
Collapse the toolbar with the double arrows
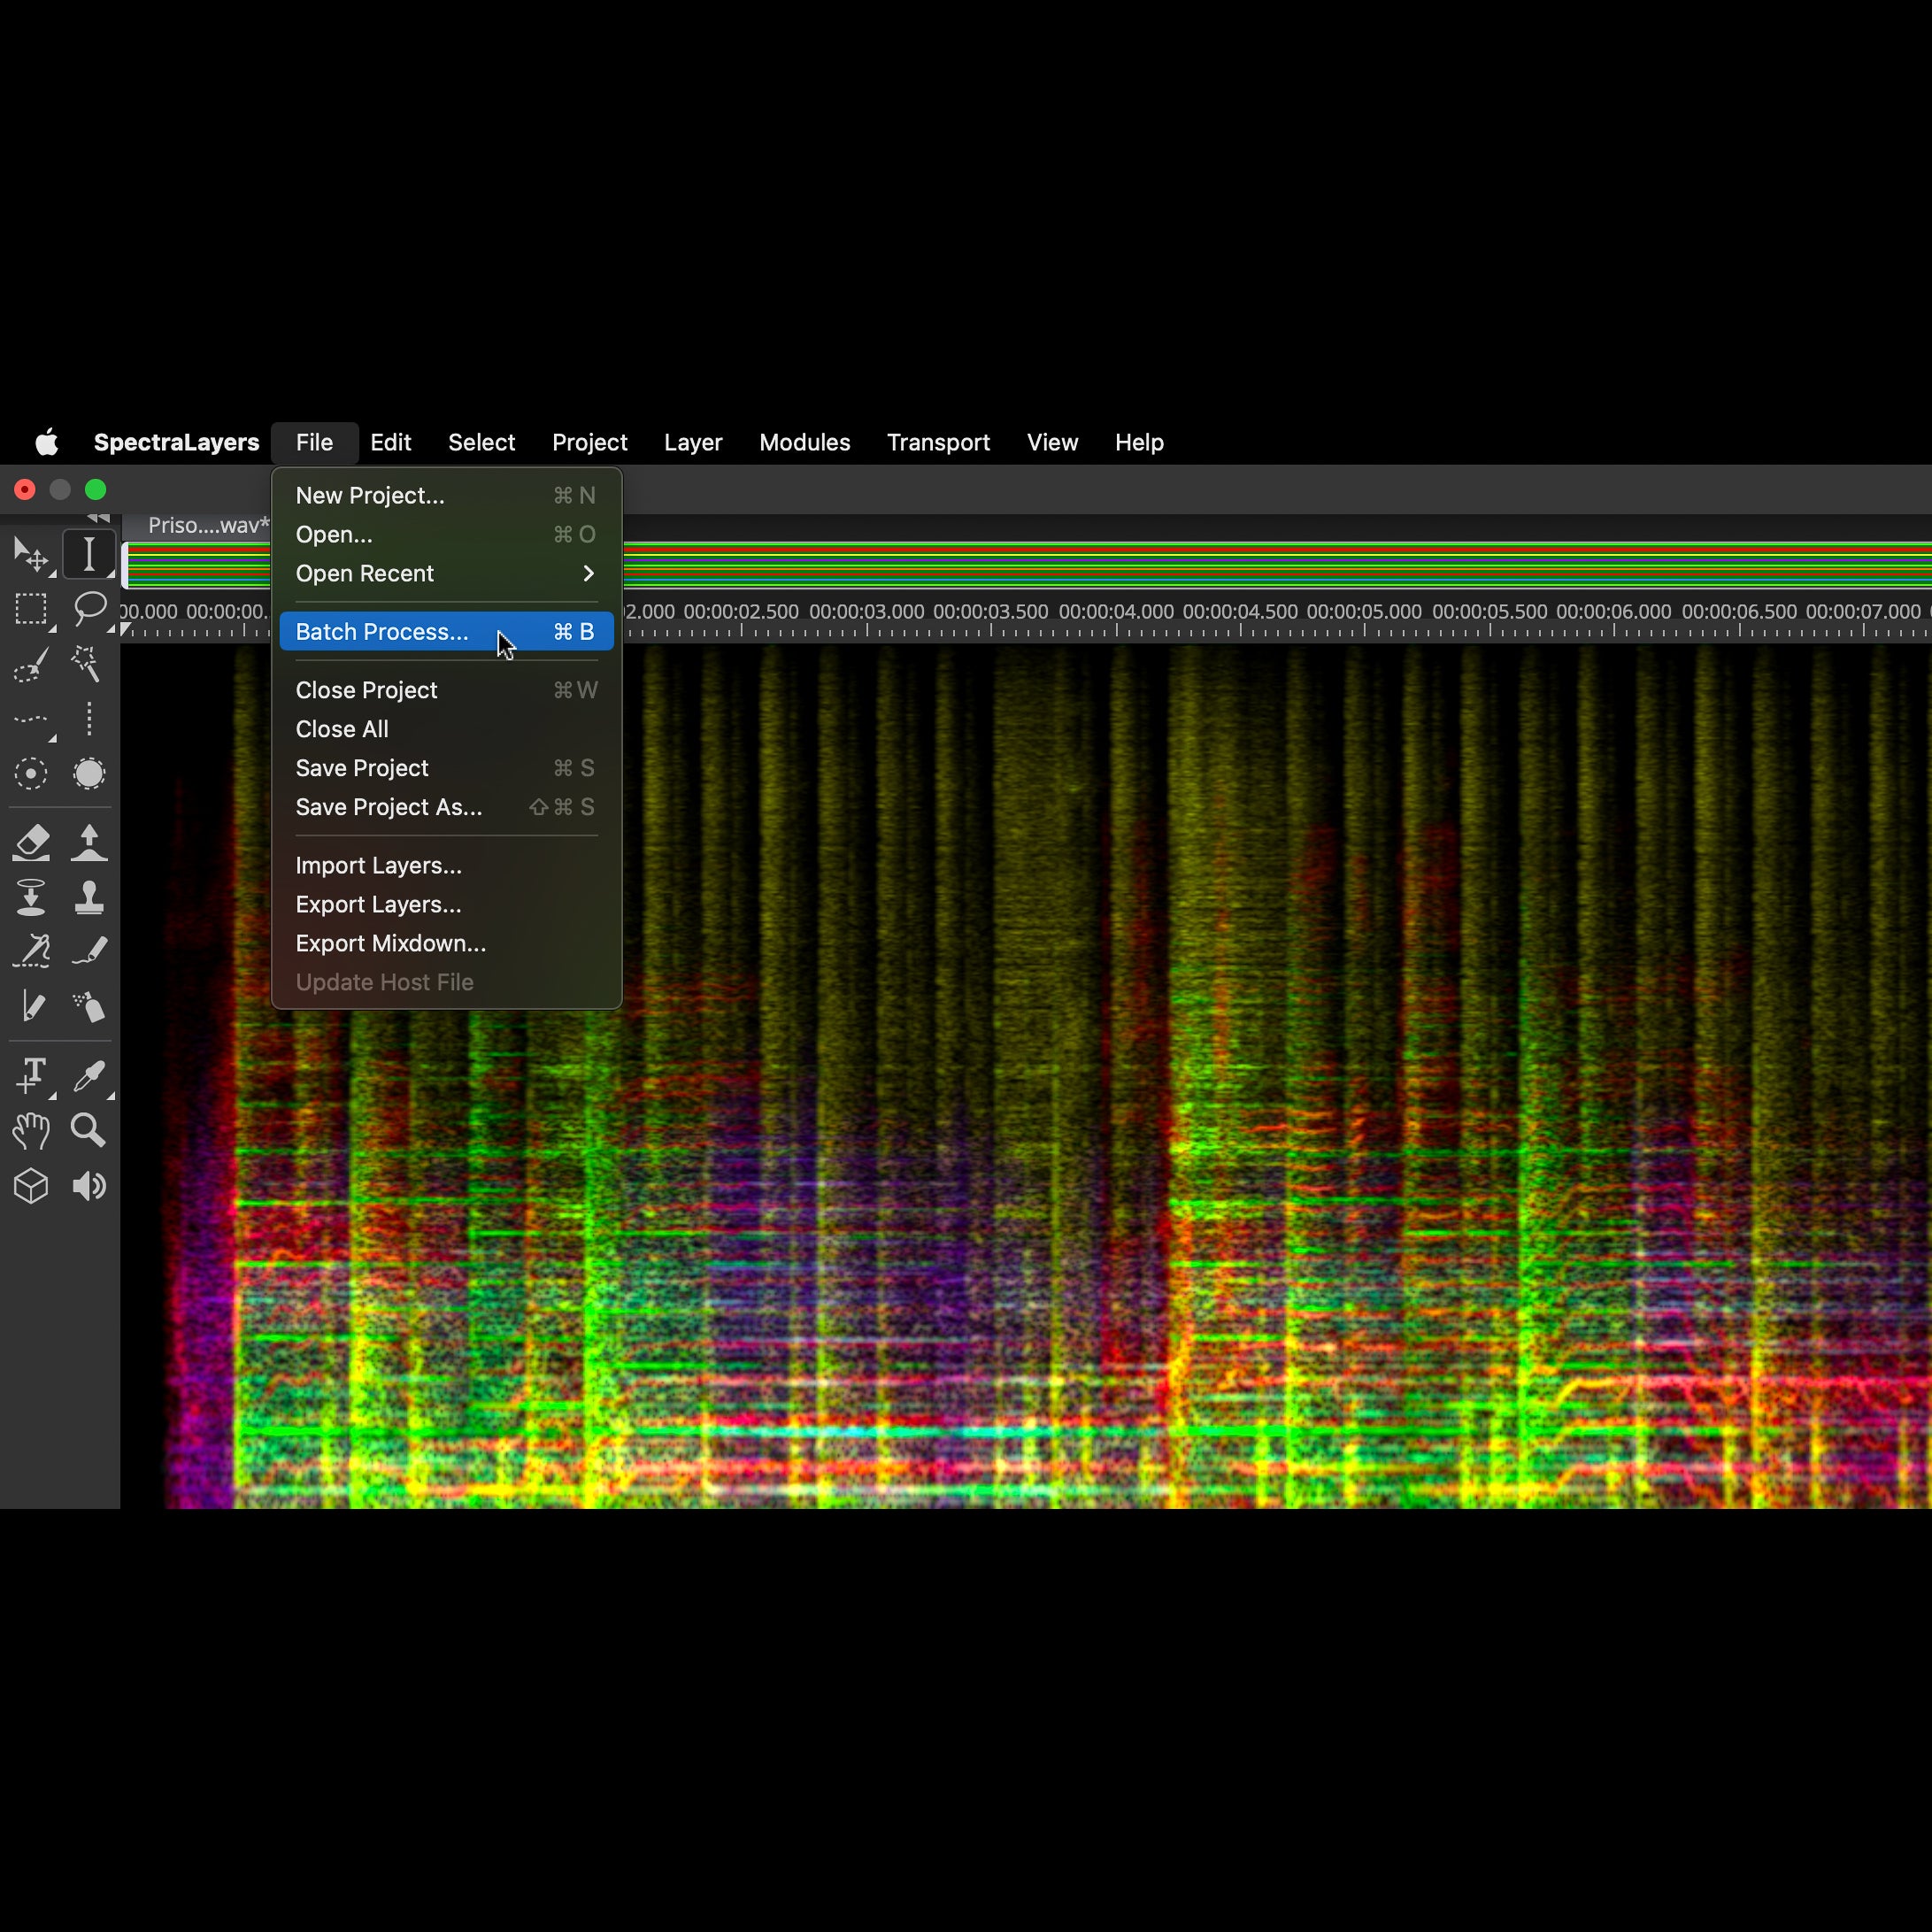pyautogui.click(x=99, y=518)
